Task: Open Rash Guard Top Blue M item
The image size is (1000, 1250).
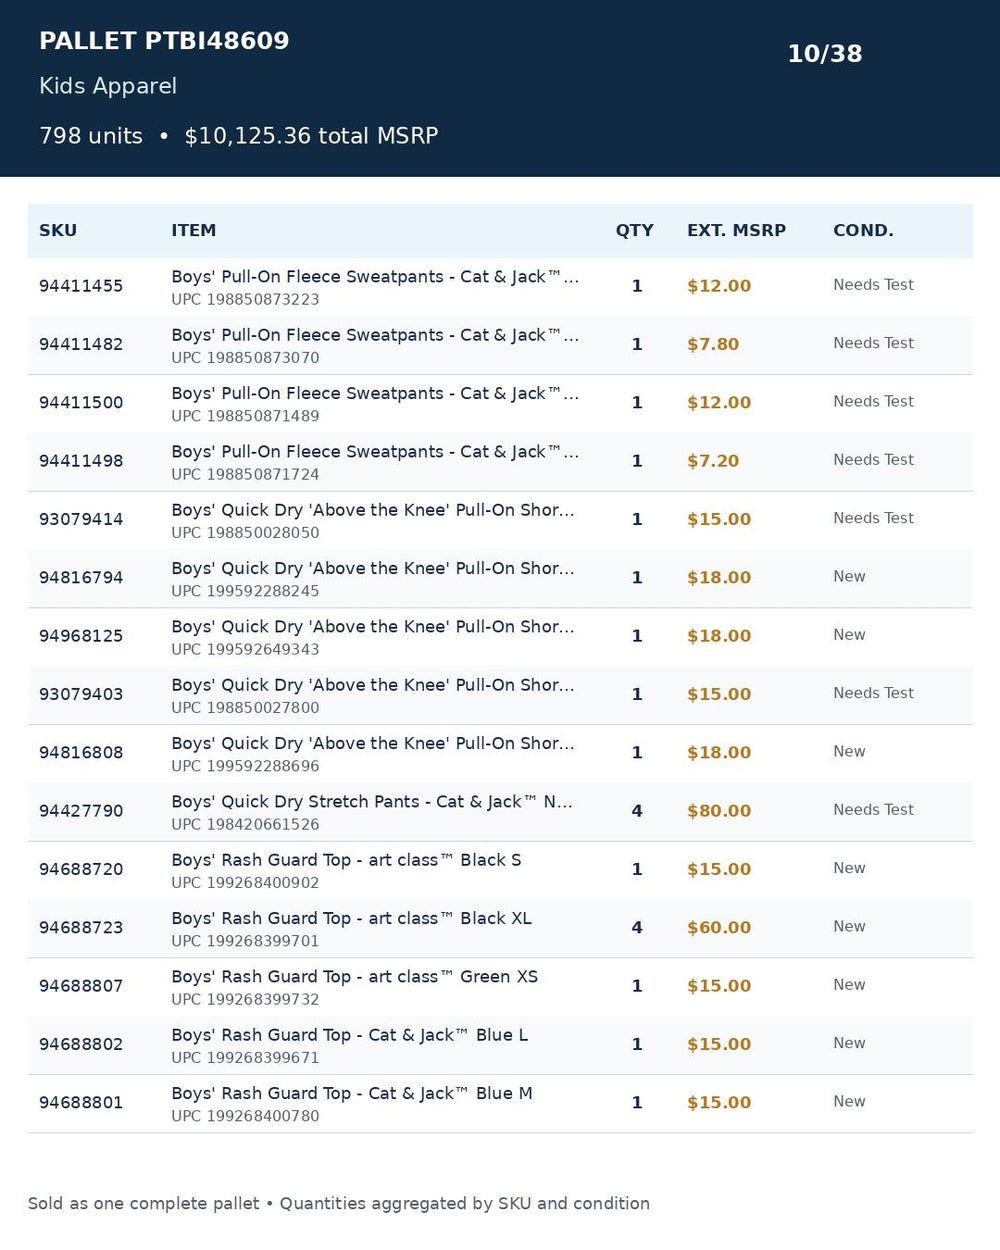Action: [x=352, y=1094]
